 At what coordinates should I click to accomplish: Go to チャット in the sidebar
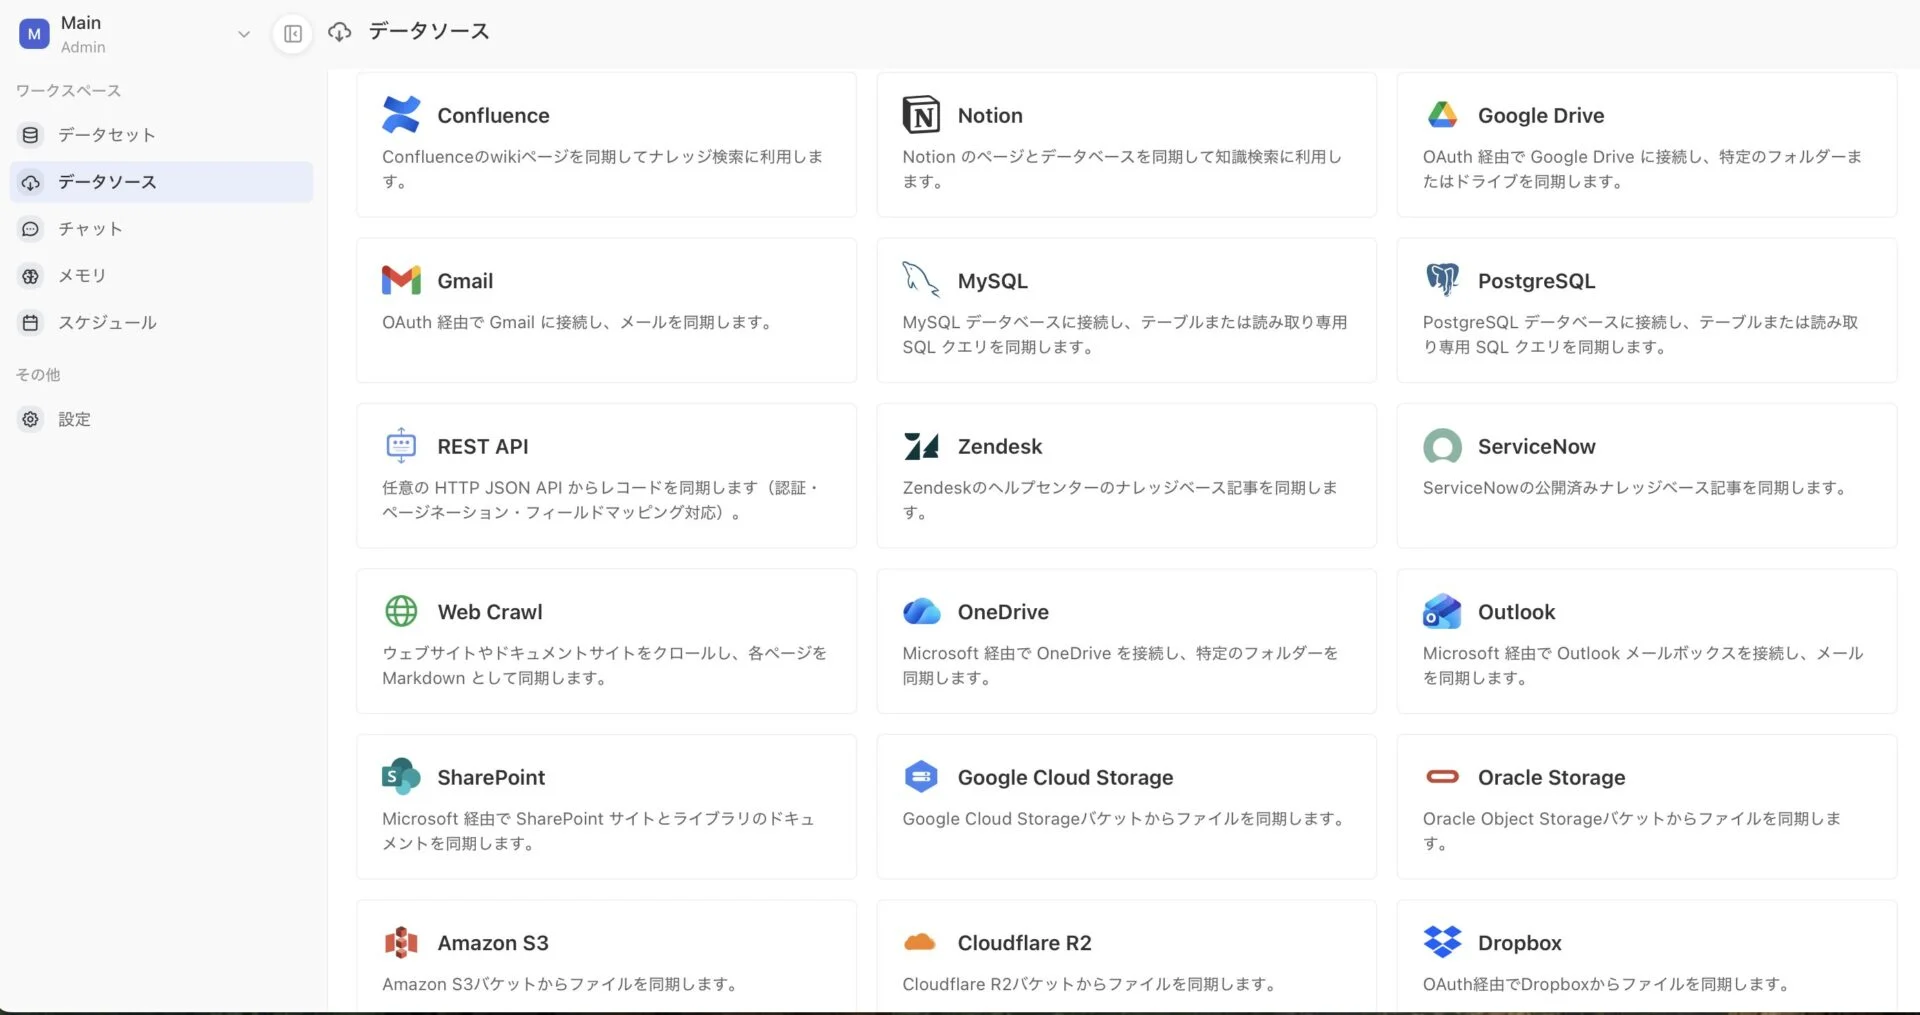click(x=161, y=229)
